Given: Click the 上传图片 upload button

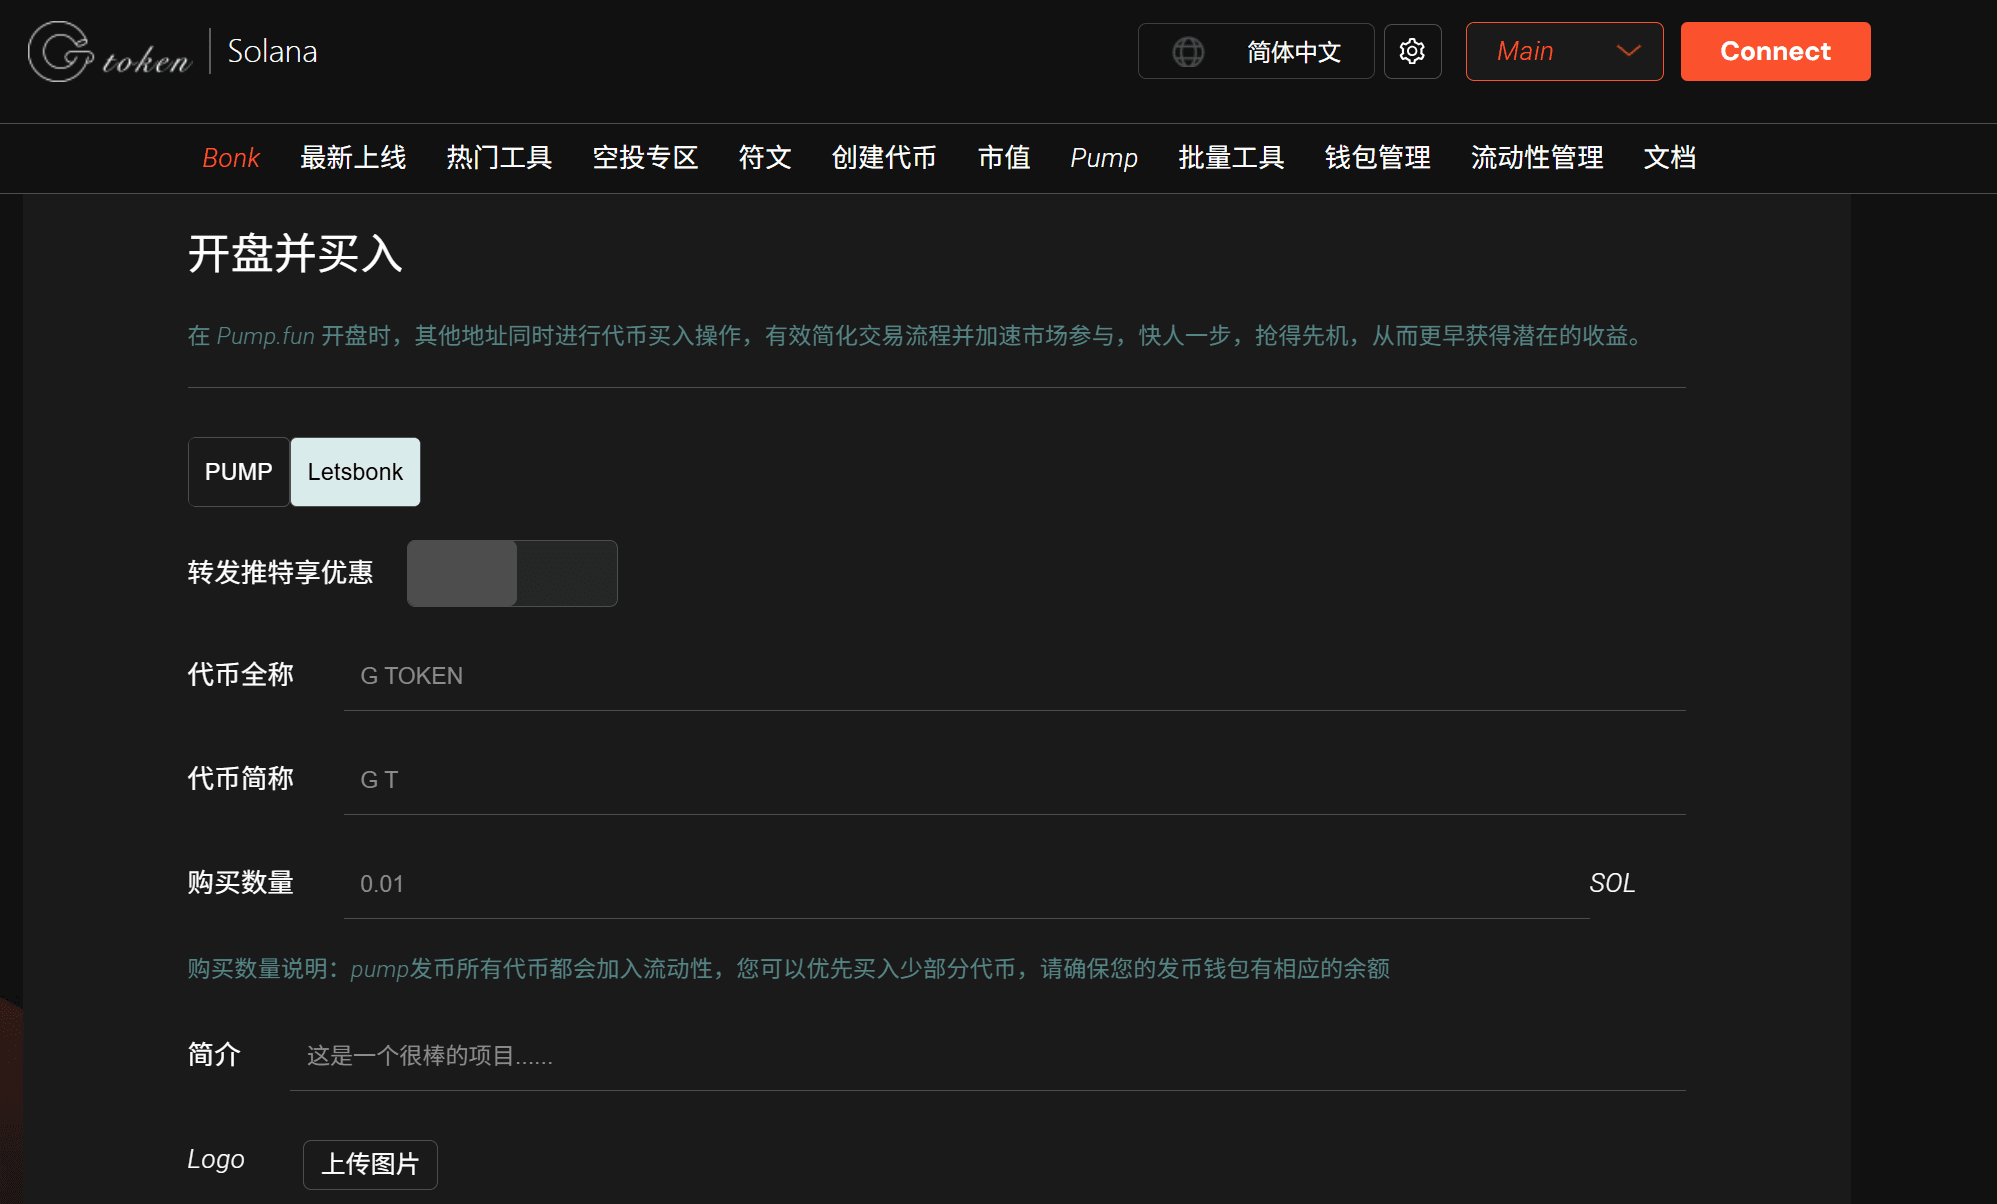Looking at the screenshot, I should tap(370, 1164).
